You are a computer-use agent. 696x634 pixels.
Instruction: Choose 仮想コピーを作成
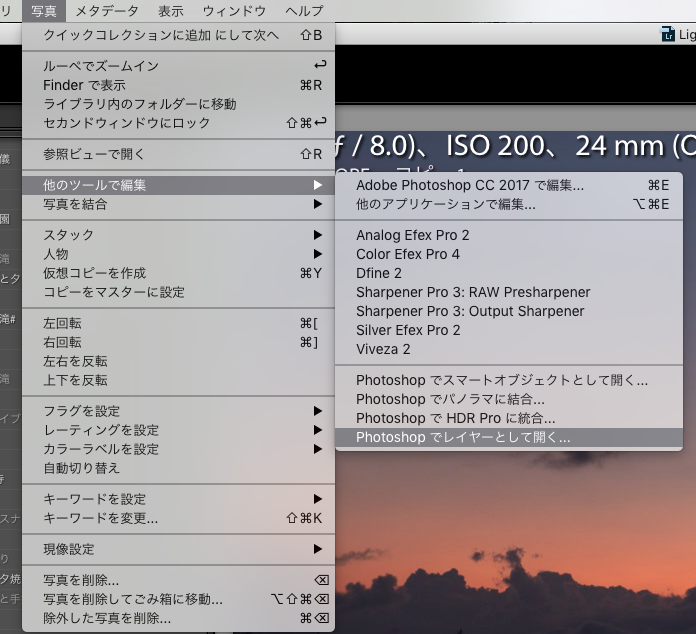point(178,273)
